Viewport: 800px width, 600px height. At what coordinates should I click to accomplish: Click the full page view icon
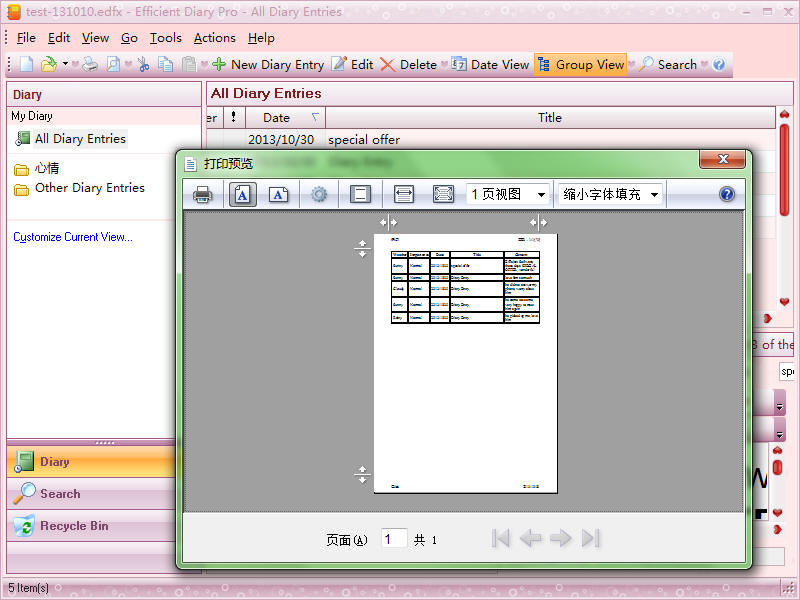pyautogui.click(x=442, y=195)
